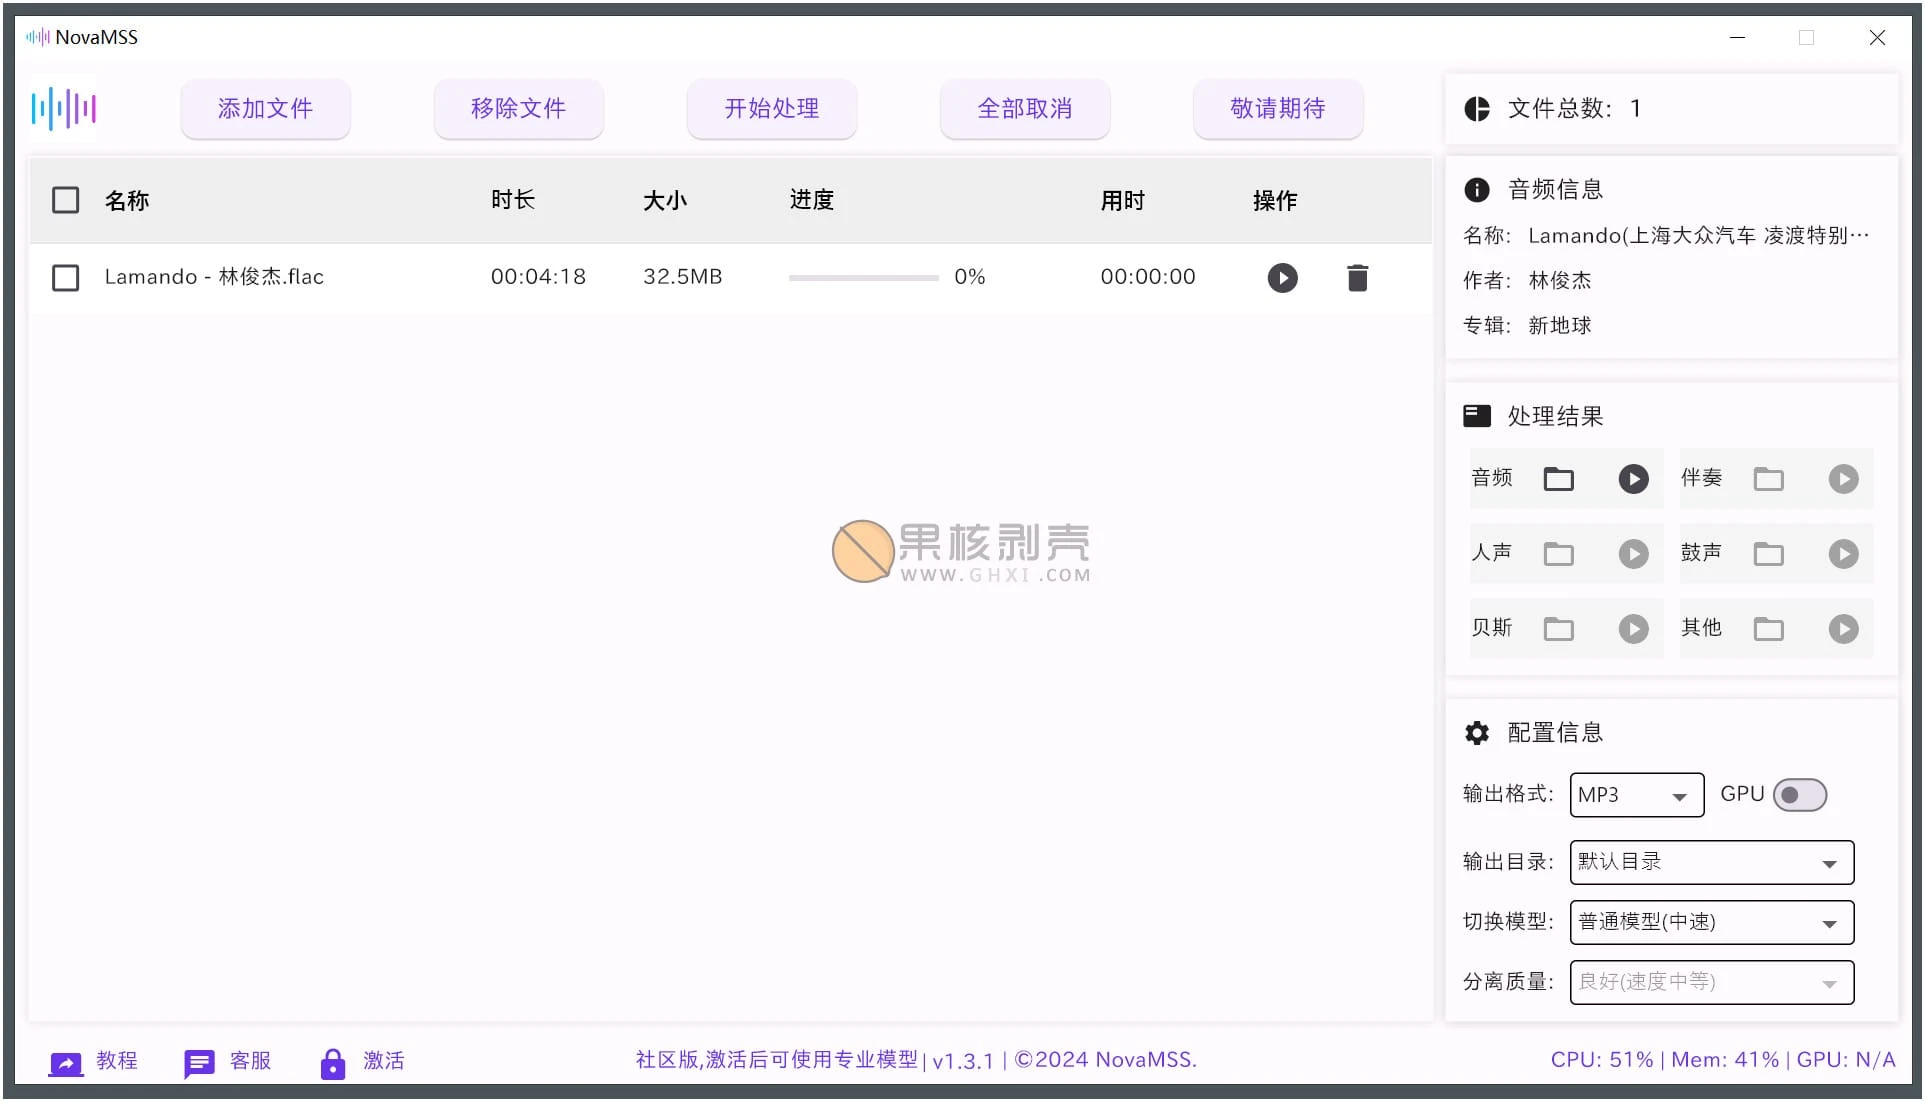Click the Lamando row progress bar
Image resolution: width=1925 pixels, height=1102 pixels.
tap(862, 277)
